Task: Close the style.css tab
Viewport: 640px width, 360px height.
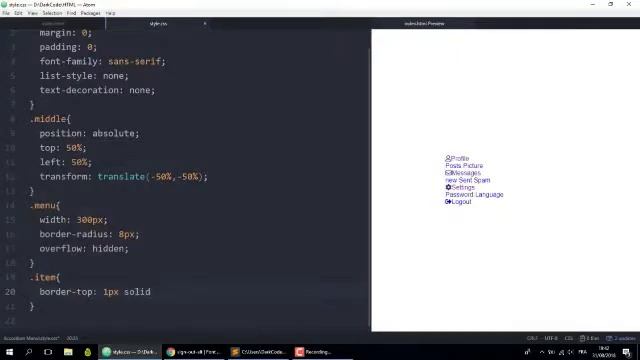Action: click(205, 24)
